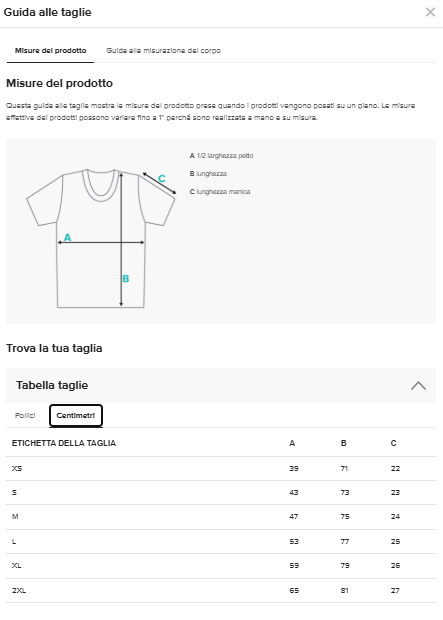Select the 2XL size row
443x620 pixels.
(221, 591)
